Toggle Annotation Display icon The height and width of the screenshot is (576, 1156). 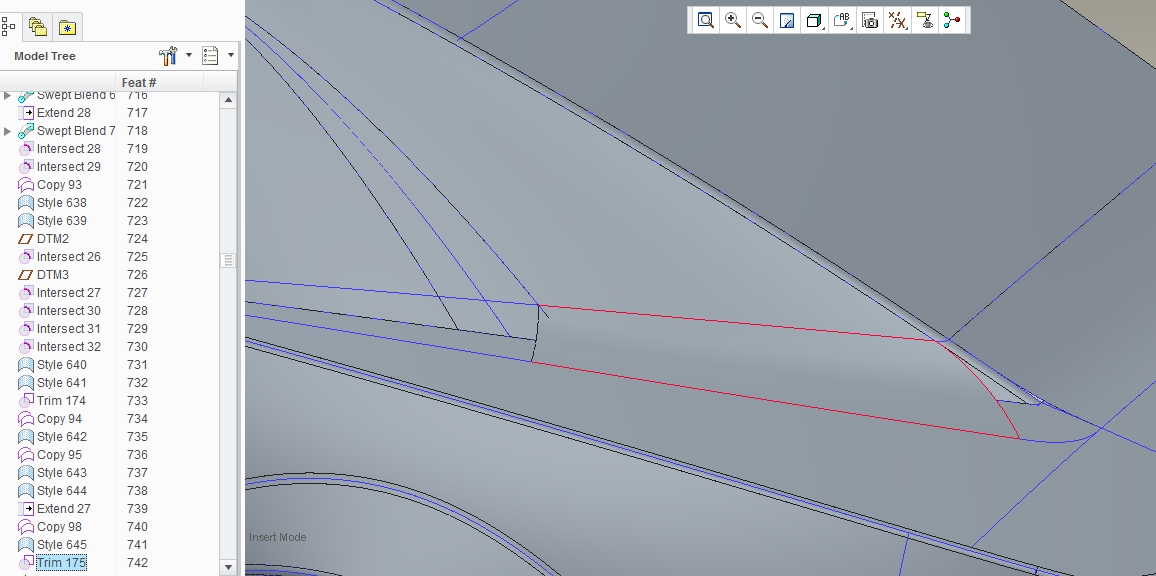pos(925,20)
